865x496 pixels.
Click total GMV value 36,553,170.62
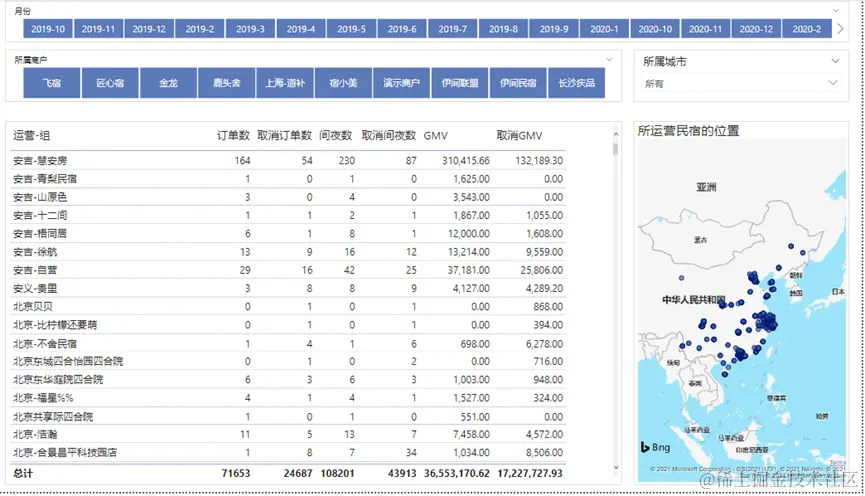click(457, 473)
